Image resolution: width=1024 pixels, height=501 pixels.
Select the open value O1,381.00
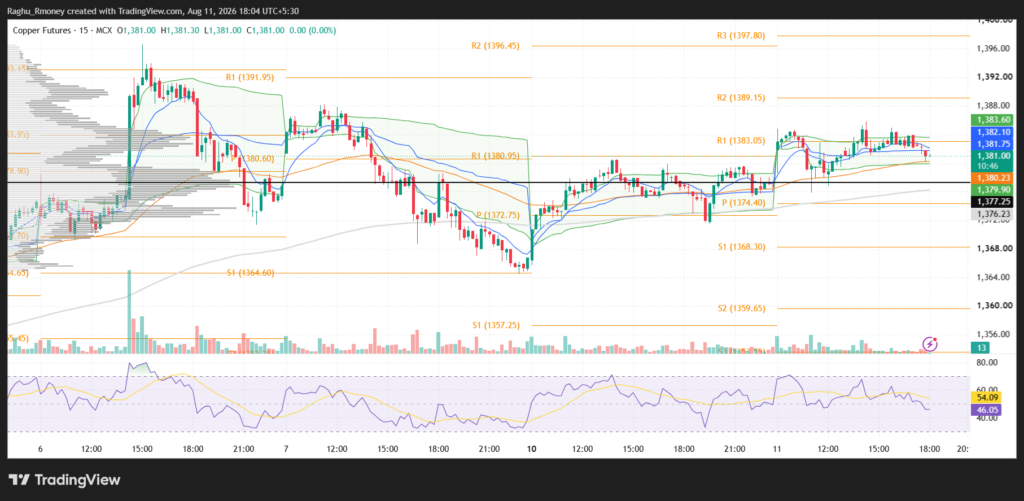(138, 31)
